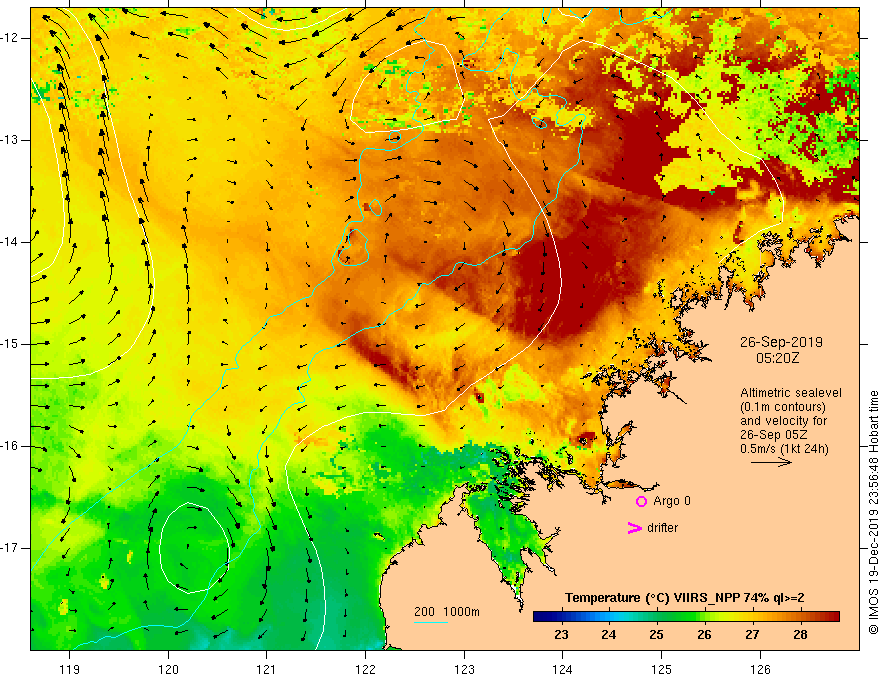Viewport: 880px width, 680px height.
Task: Click the '0.5m/s (1kt 24h)' label
Action: point(785,449)
